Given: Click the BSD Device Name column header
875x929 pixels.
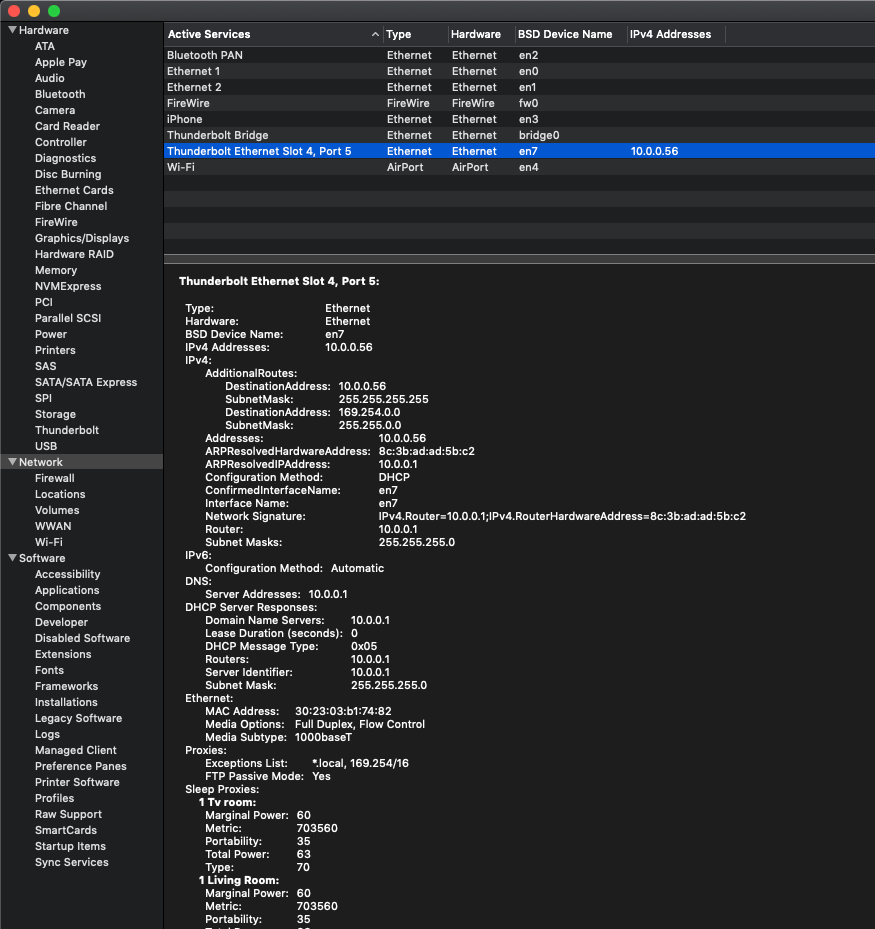Looking at the screenshot, I should click(565, 34).
